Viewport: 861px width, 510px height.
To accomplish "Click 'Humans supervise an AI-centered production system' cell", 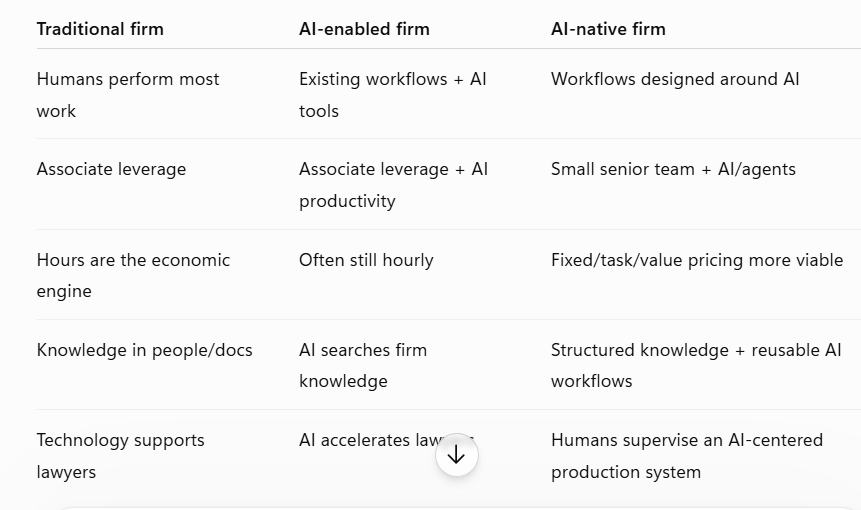I will click(x=687, y=456).
